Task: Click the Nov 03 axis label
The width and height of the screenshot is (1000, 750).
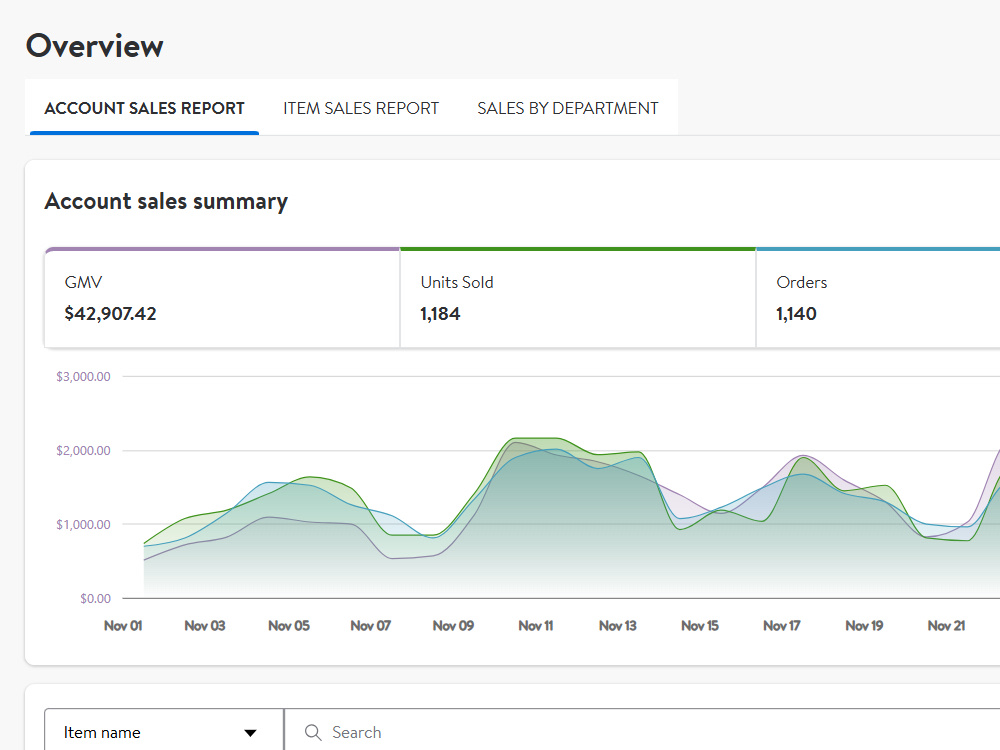Action: 205,626
